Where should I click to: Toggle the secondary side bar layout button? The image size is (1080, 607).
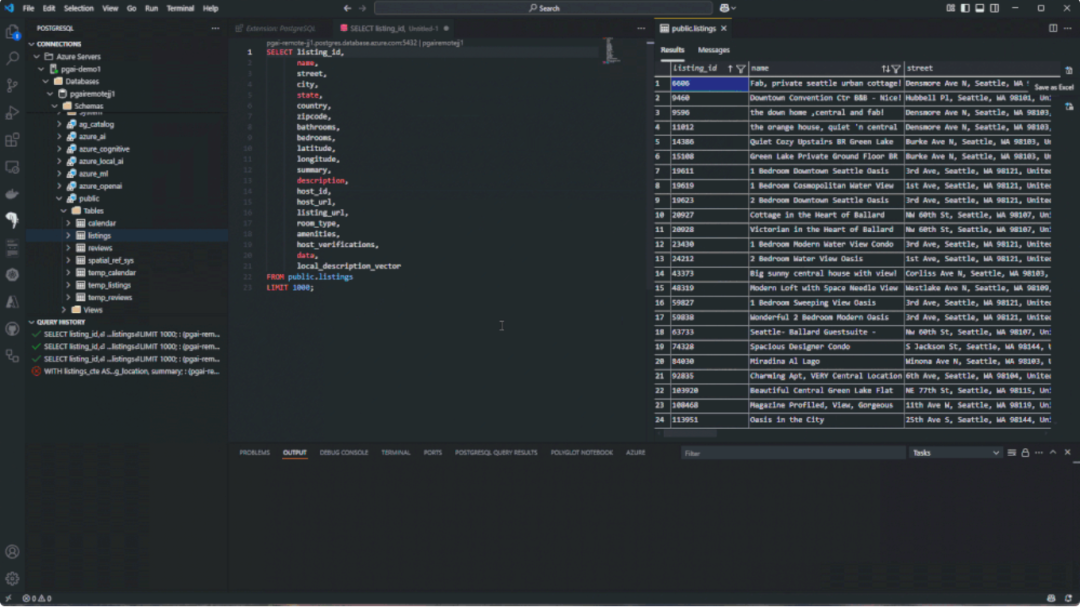click(x=995, y=8)
